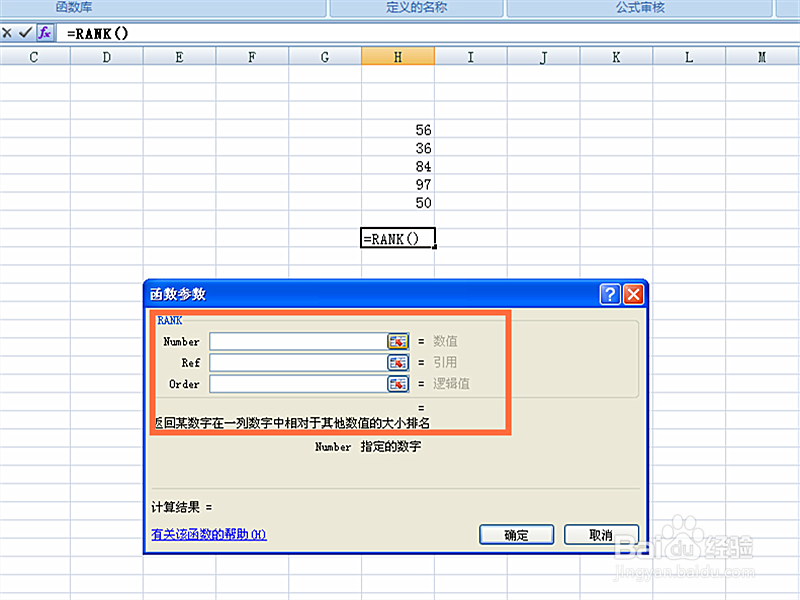The image size is (800, 600).
Task: Close the function arguments dialog
Action: point(634,294)
